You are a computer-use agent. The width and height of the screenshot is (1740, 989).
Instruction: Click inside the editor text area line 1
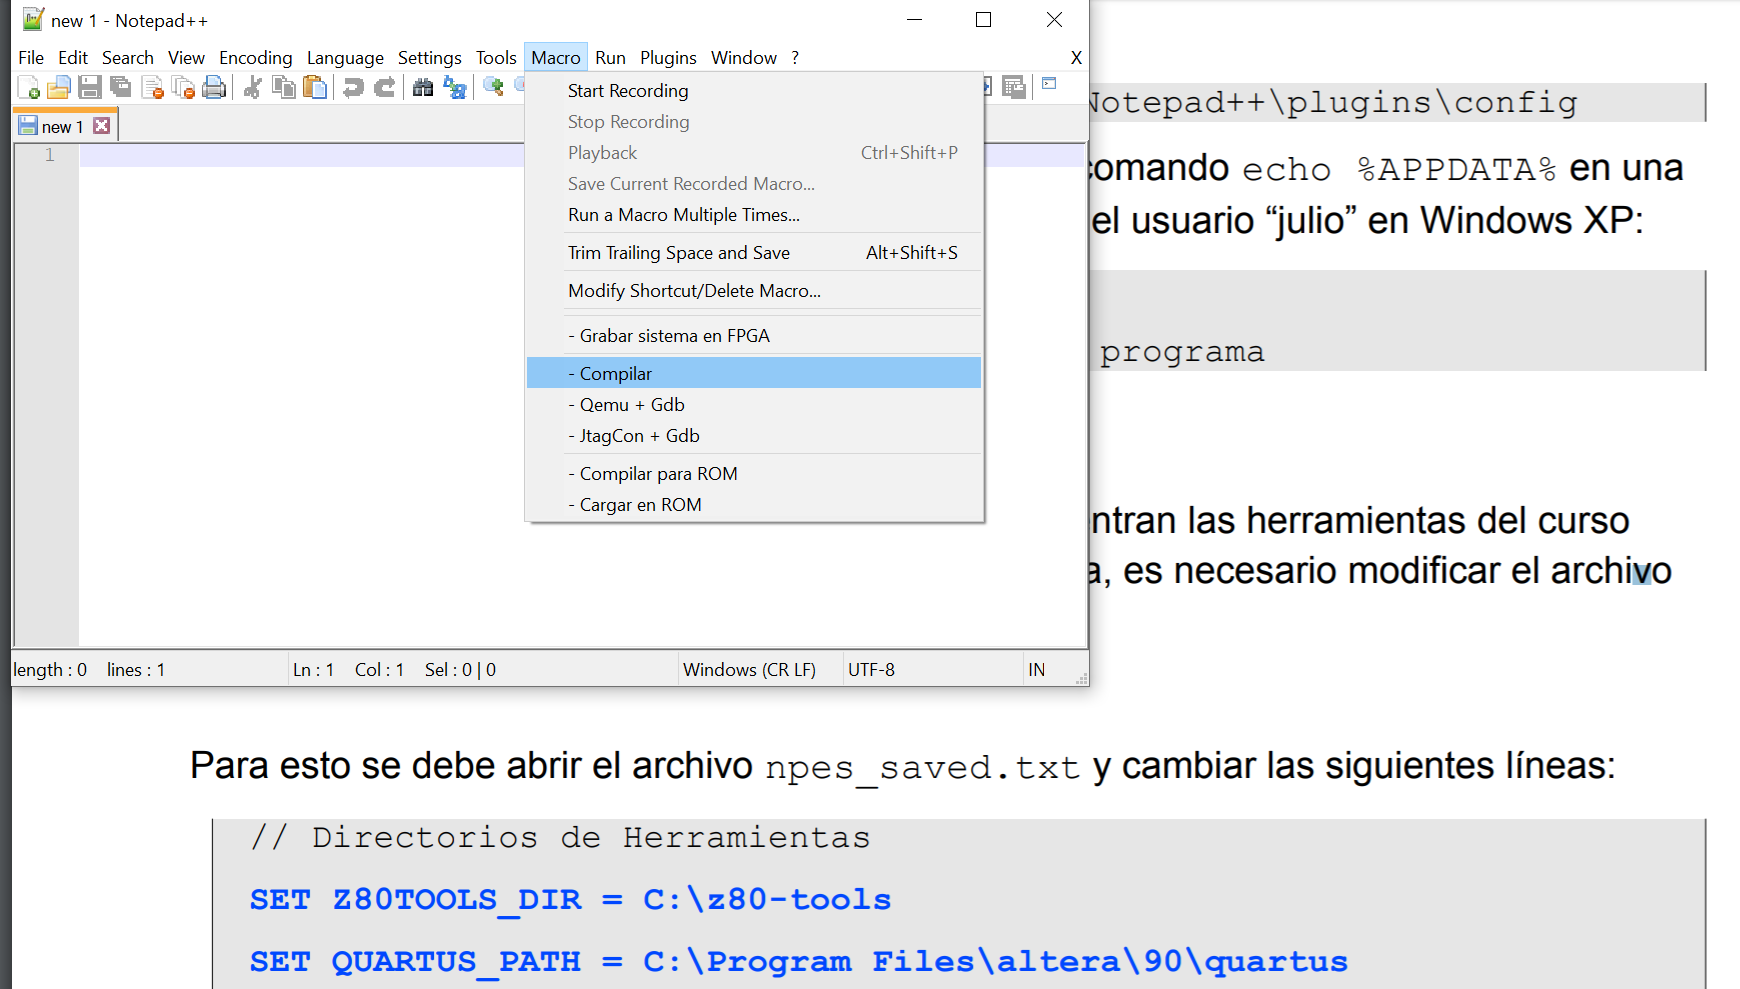pyautogui.click(x=300, y=155)
